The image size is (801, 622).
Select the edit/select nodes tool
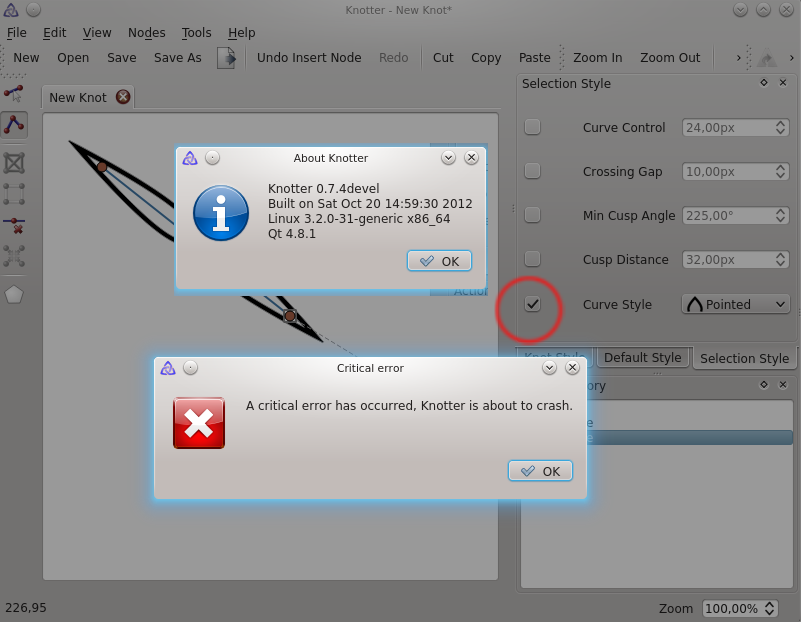point(14,93)
